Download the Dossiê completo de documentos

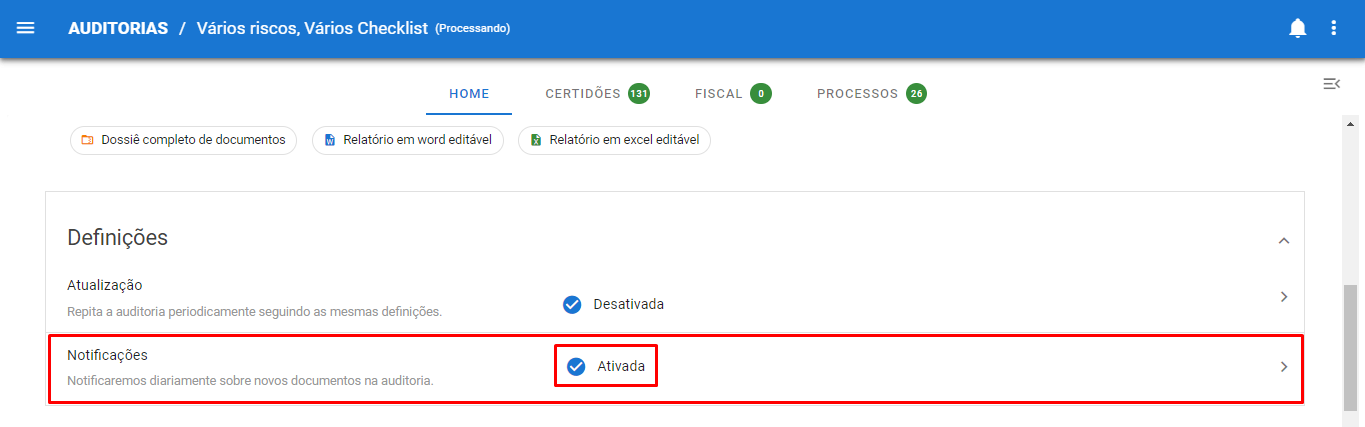[183, 140]
